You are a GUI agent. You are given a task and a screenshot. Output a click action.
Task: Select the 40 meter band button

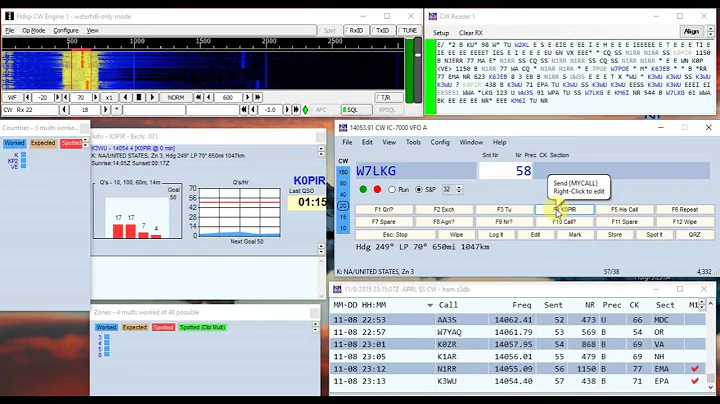pyautogui.click(x=343, y=194)
